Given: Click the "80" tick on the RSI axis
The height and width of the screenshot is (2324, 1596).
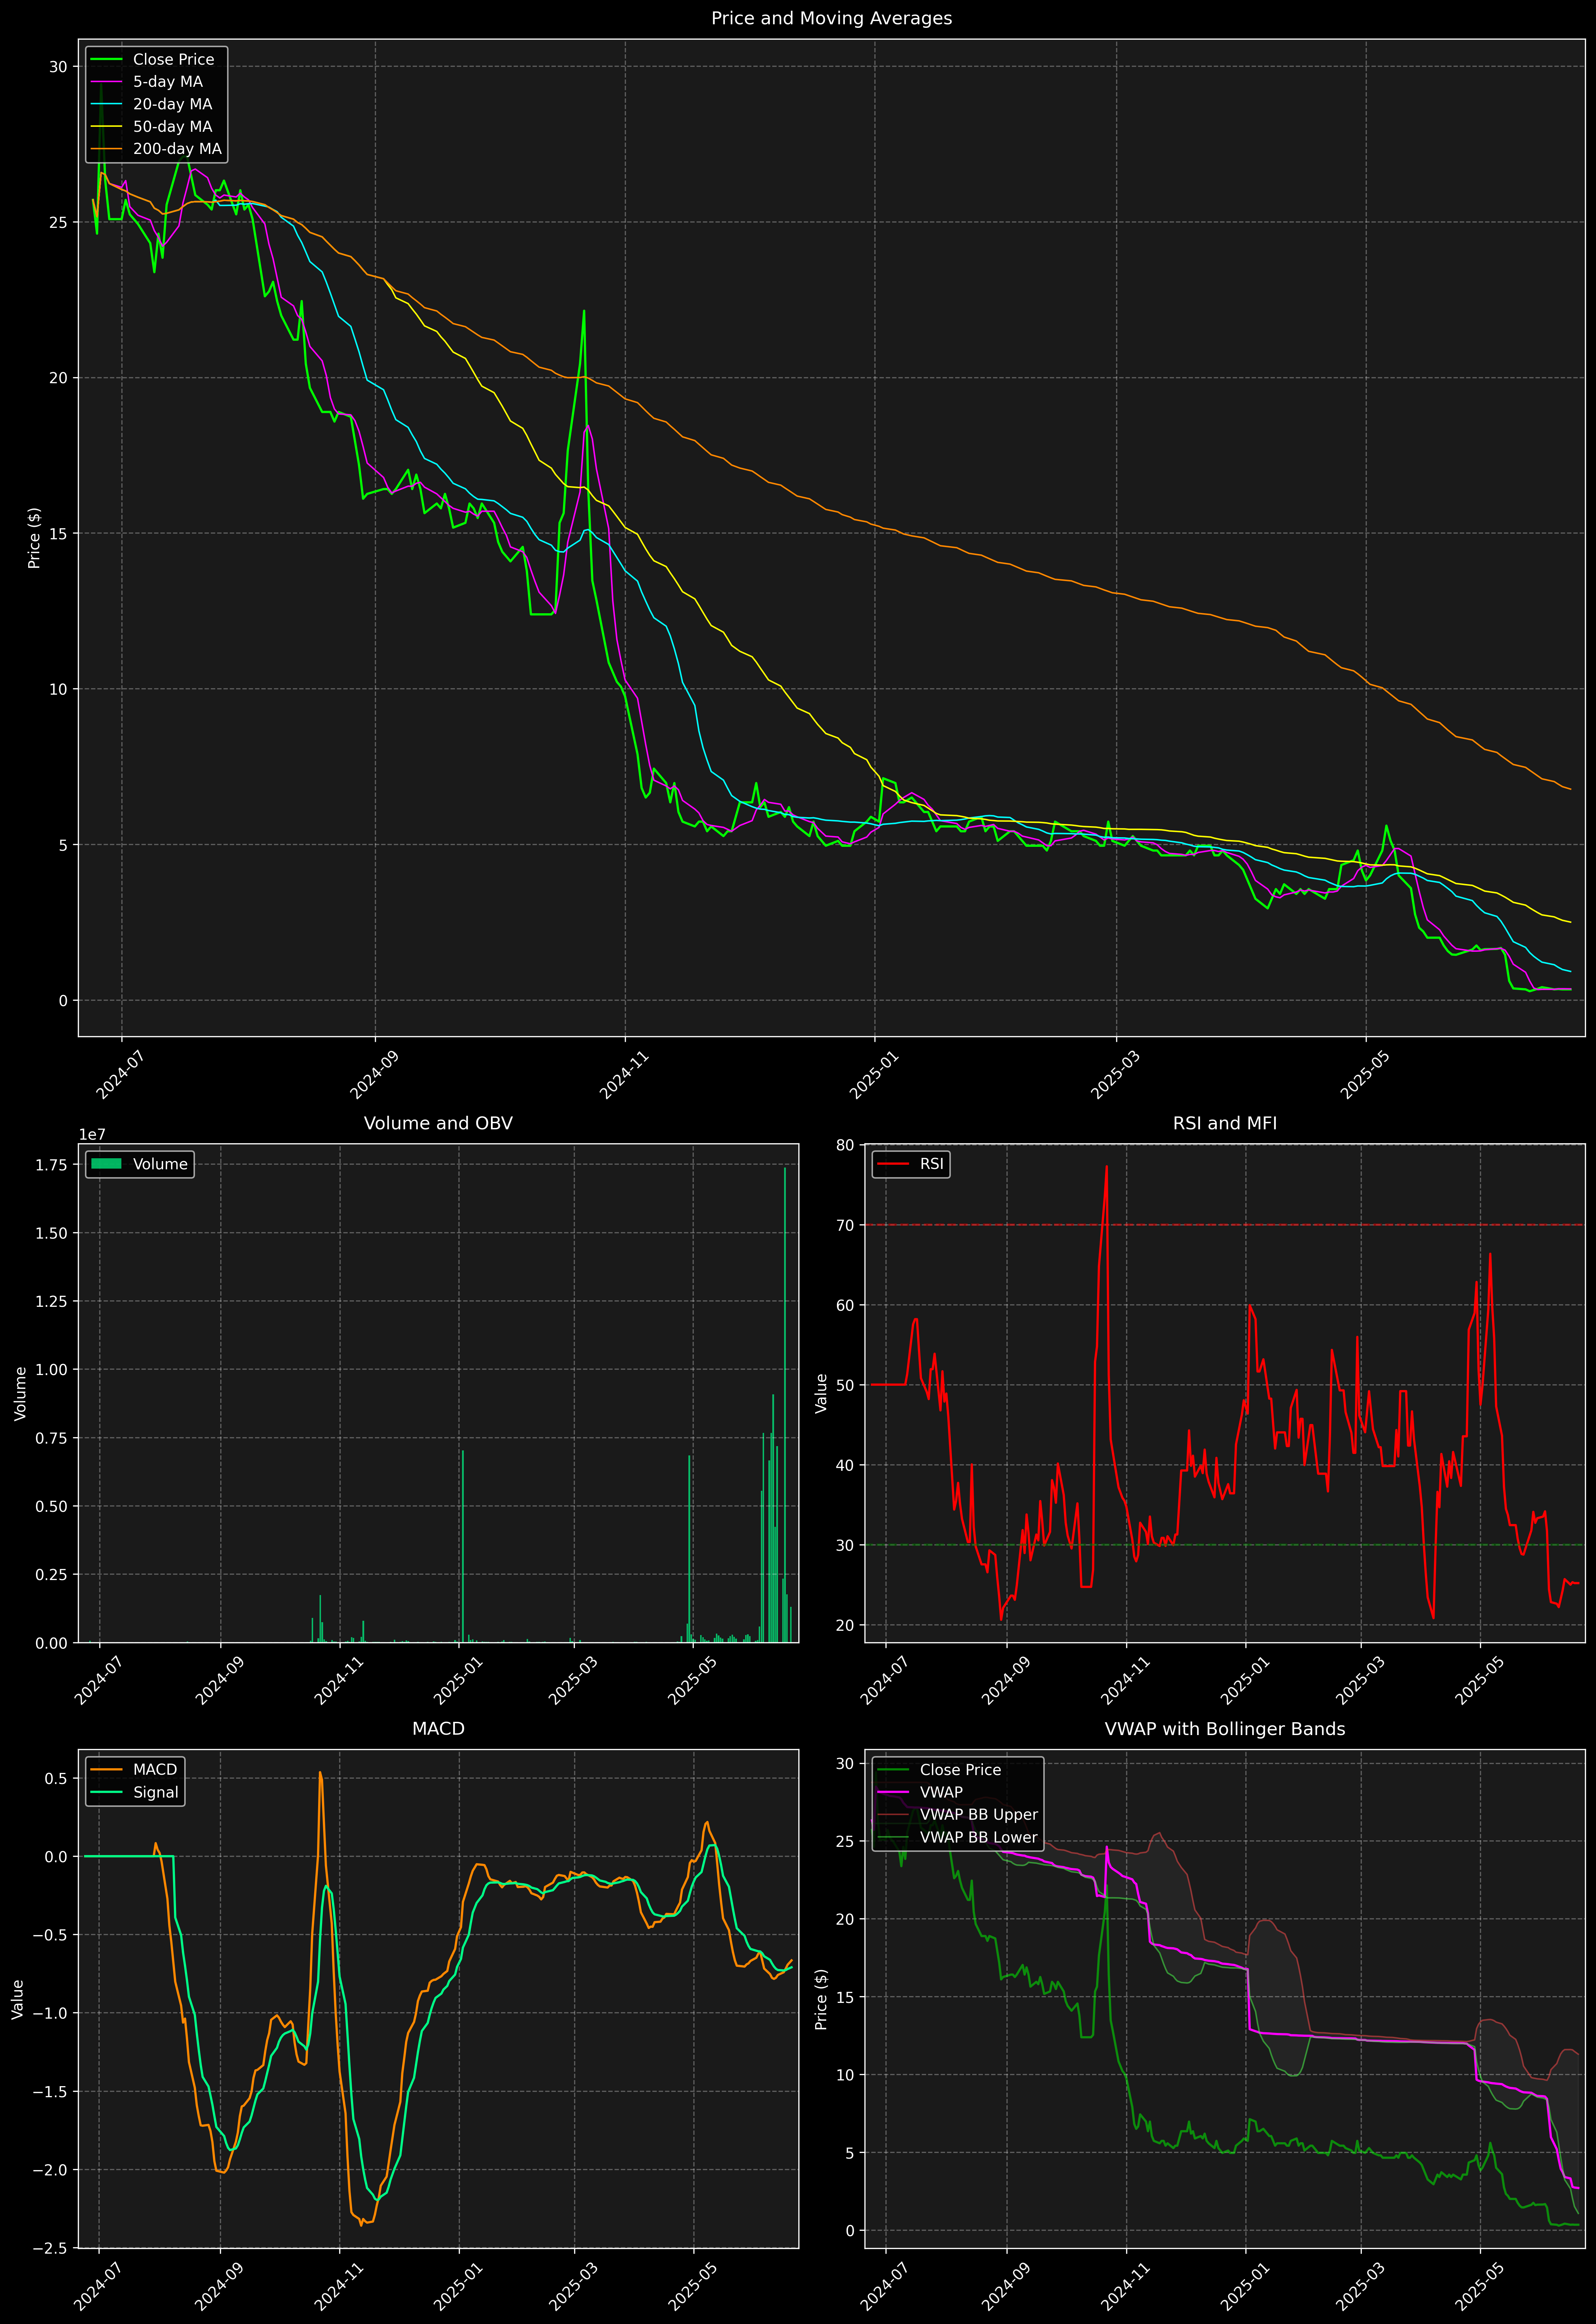Looking at the screenshot, I should point(846,1145).
